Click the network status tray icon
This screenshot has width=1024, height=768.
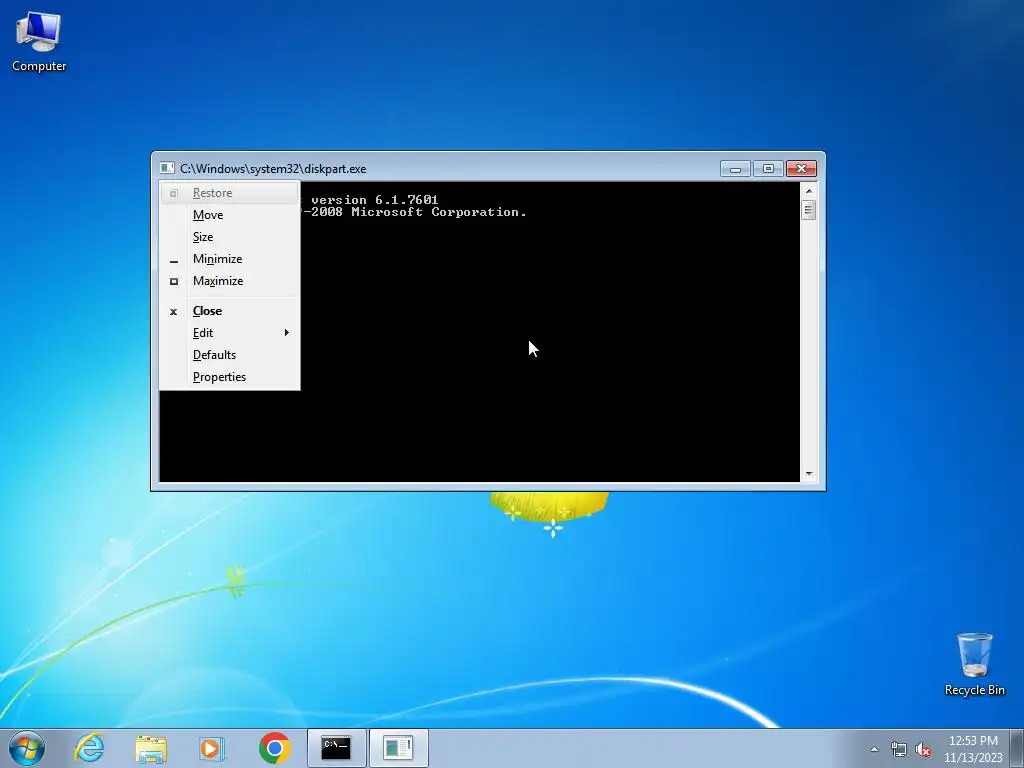coord(899,749)
